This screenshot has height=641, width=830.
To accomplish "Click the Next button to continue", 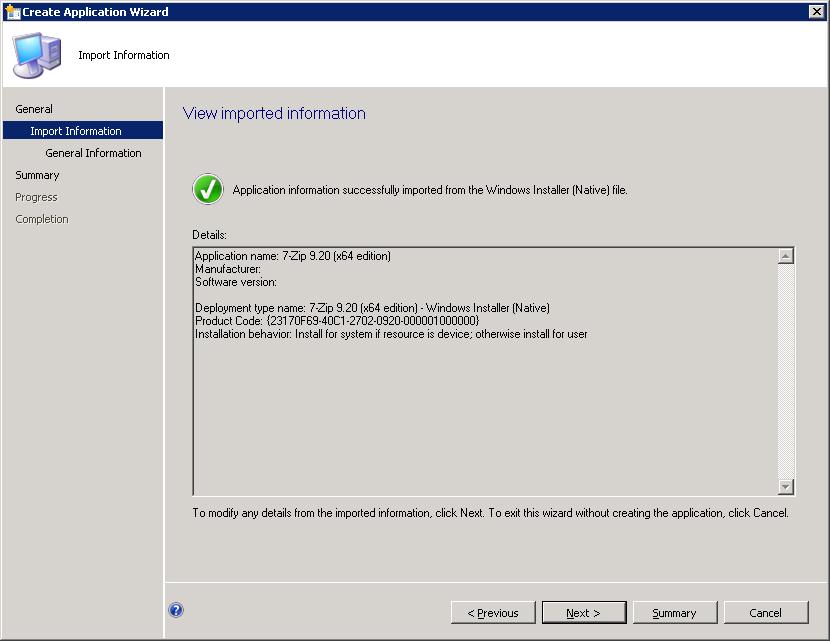I will click(583, 613).
